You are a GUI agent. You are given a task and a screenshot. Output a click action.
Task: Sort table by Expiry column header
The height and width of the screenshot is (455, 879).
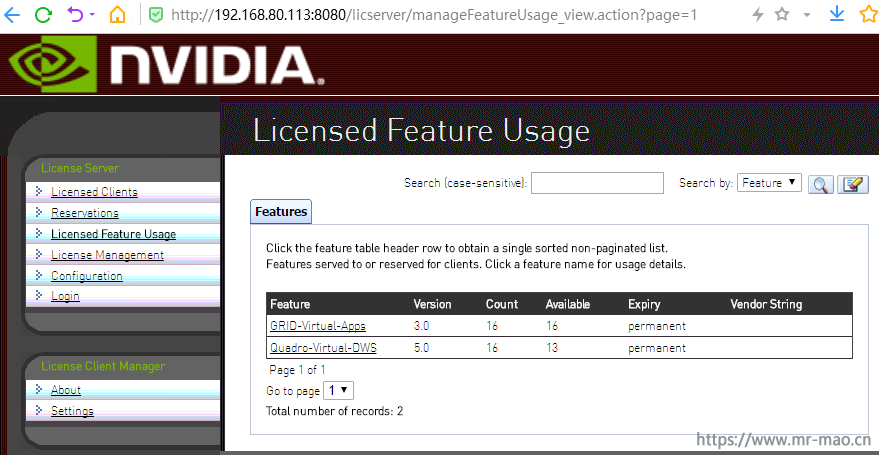pyautogui.click(x=644, y=304)
